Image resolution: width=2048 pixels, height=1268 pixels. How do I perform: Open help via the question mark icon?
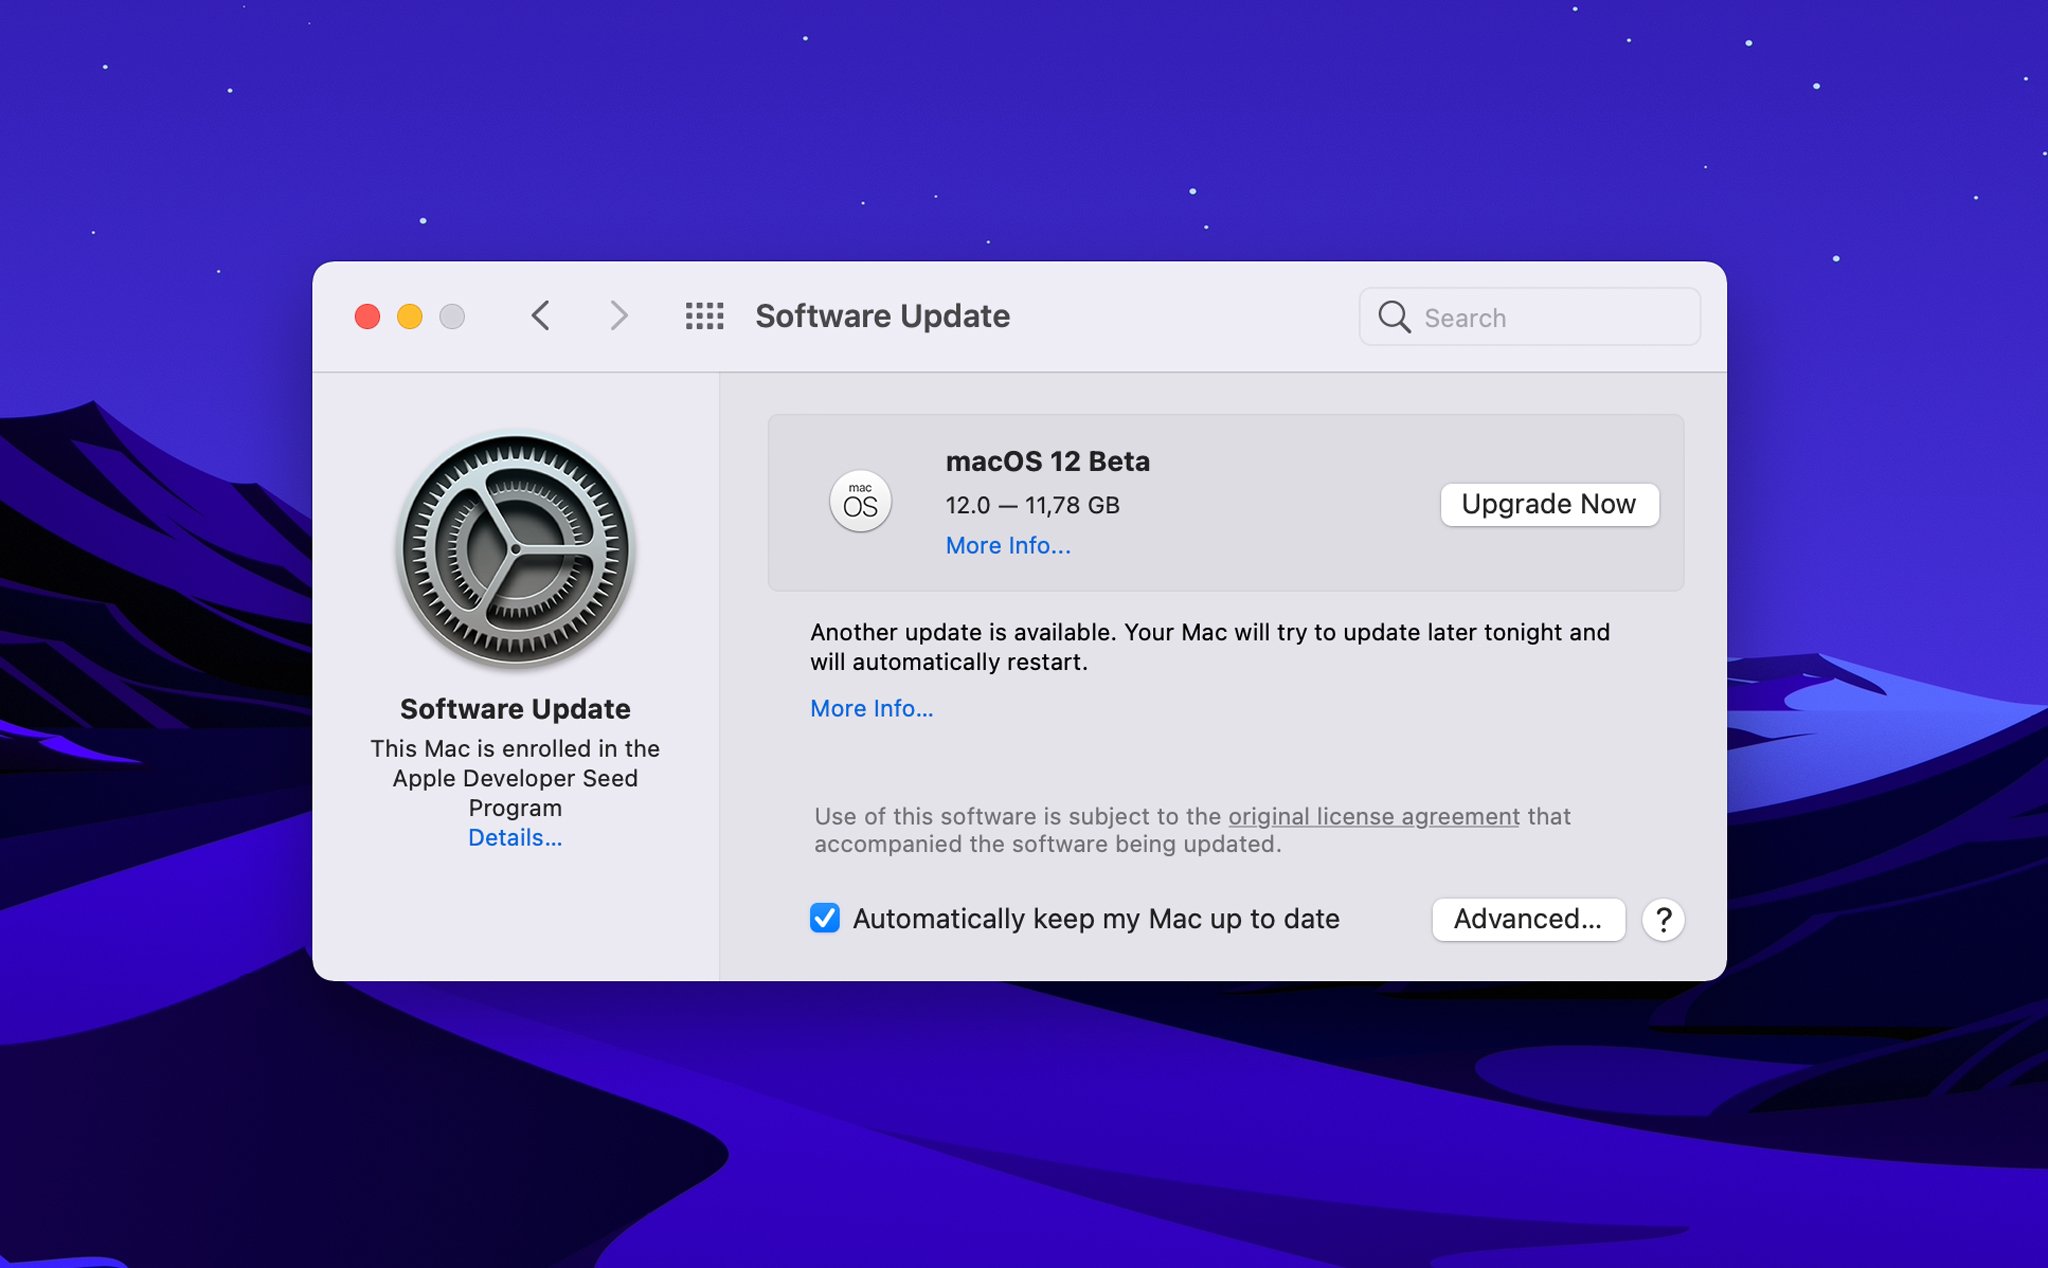pyautogui.click(x=1663, y=919)
